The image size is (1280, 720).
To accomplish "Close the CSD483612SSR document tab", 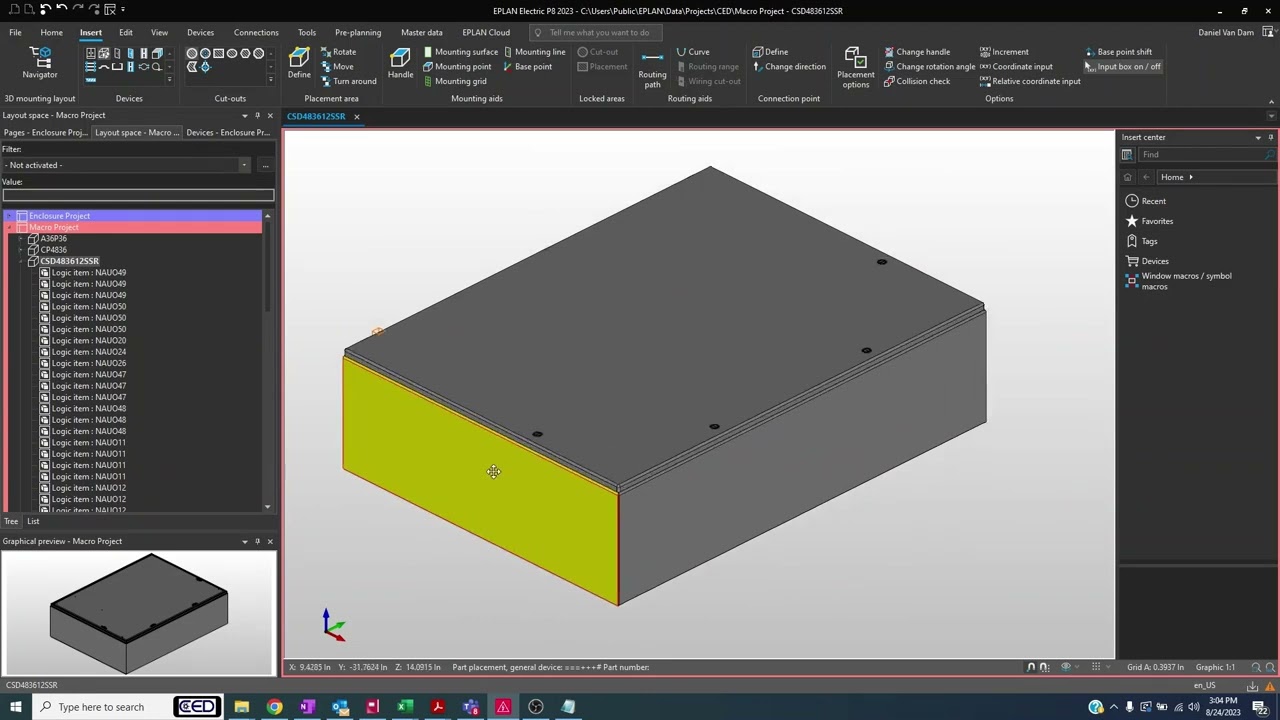I will [x=356, y=117].
